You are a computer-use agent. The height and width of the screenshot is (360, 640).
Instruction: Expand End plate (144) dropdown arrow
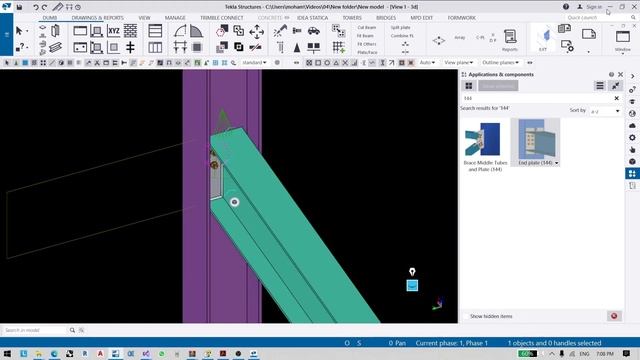point(556,163)
